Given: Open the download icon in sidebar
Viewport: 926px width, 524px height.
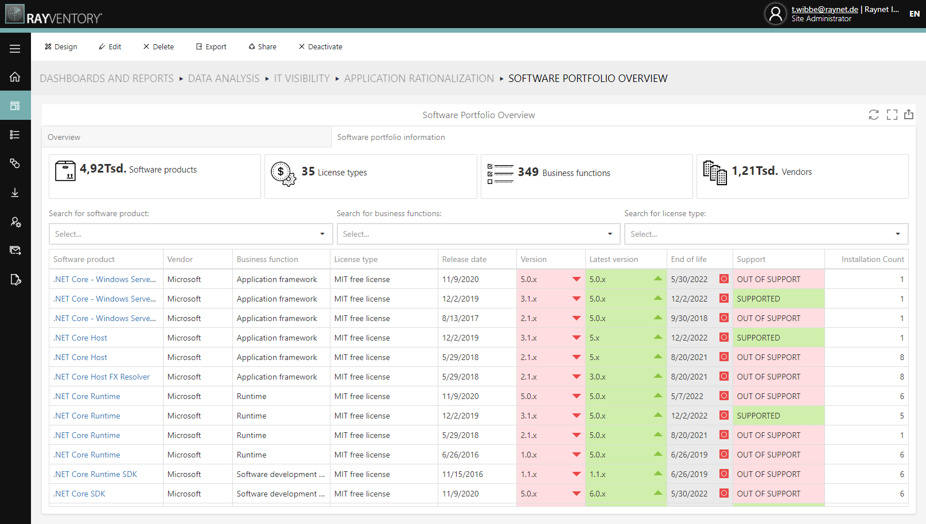Looking at the screenshot, I should (x=15, y=193).
